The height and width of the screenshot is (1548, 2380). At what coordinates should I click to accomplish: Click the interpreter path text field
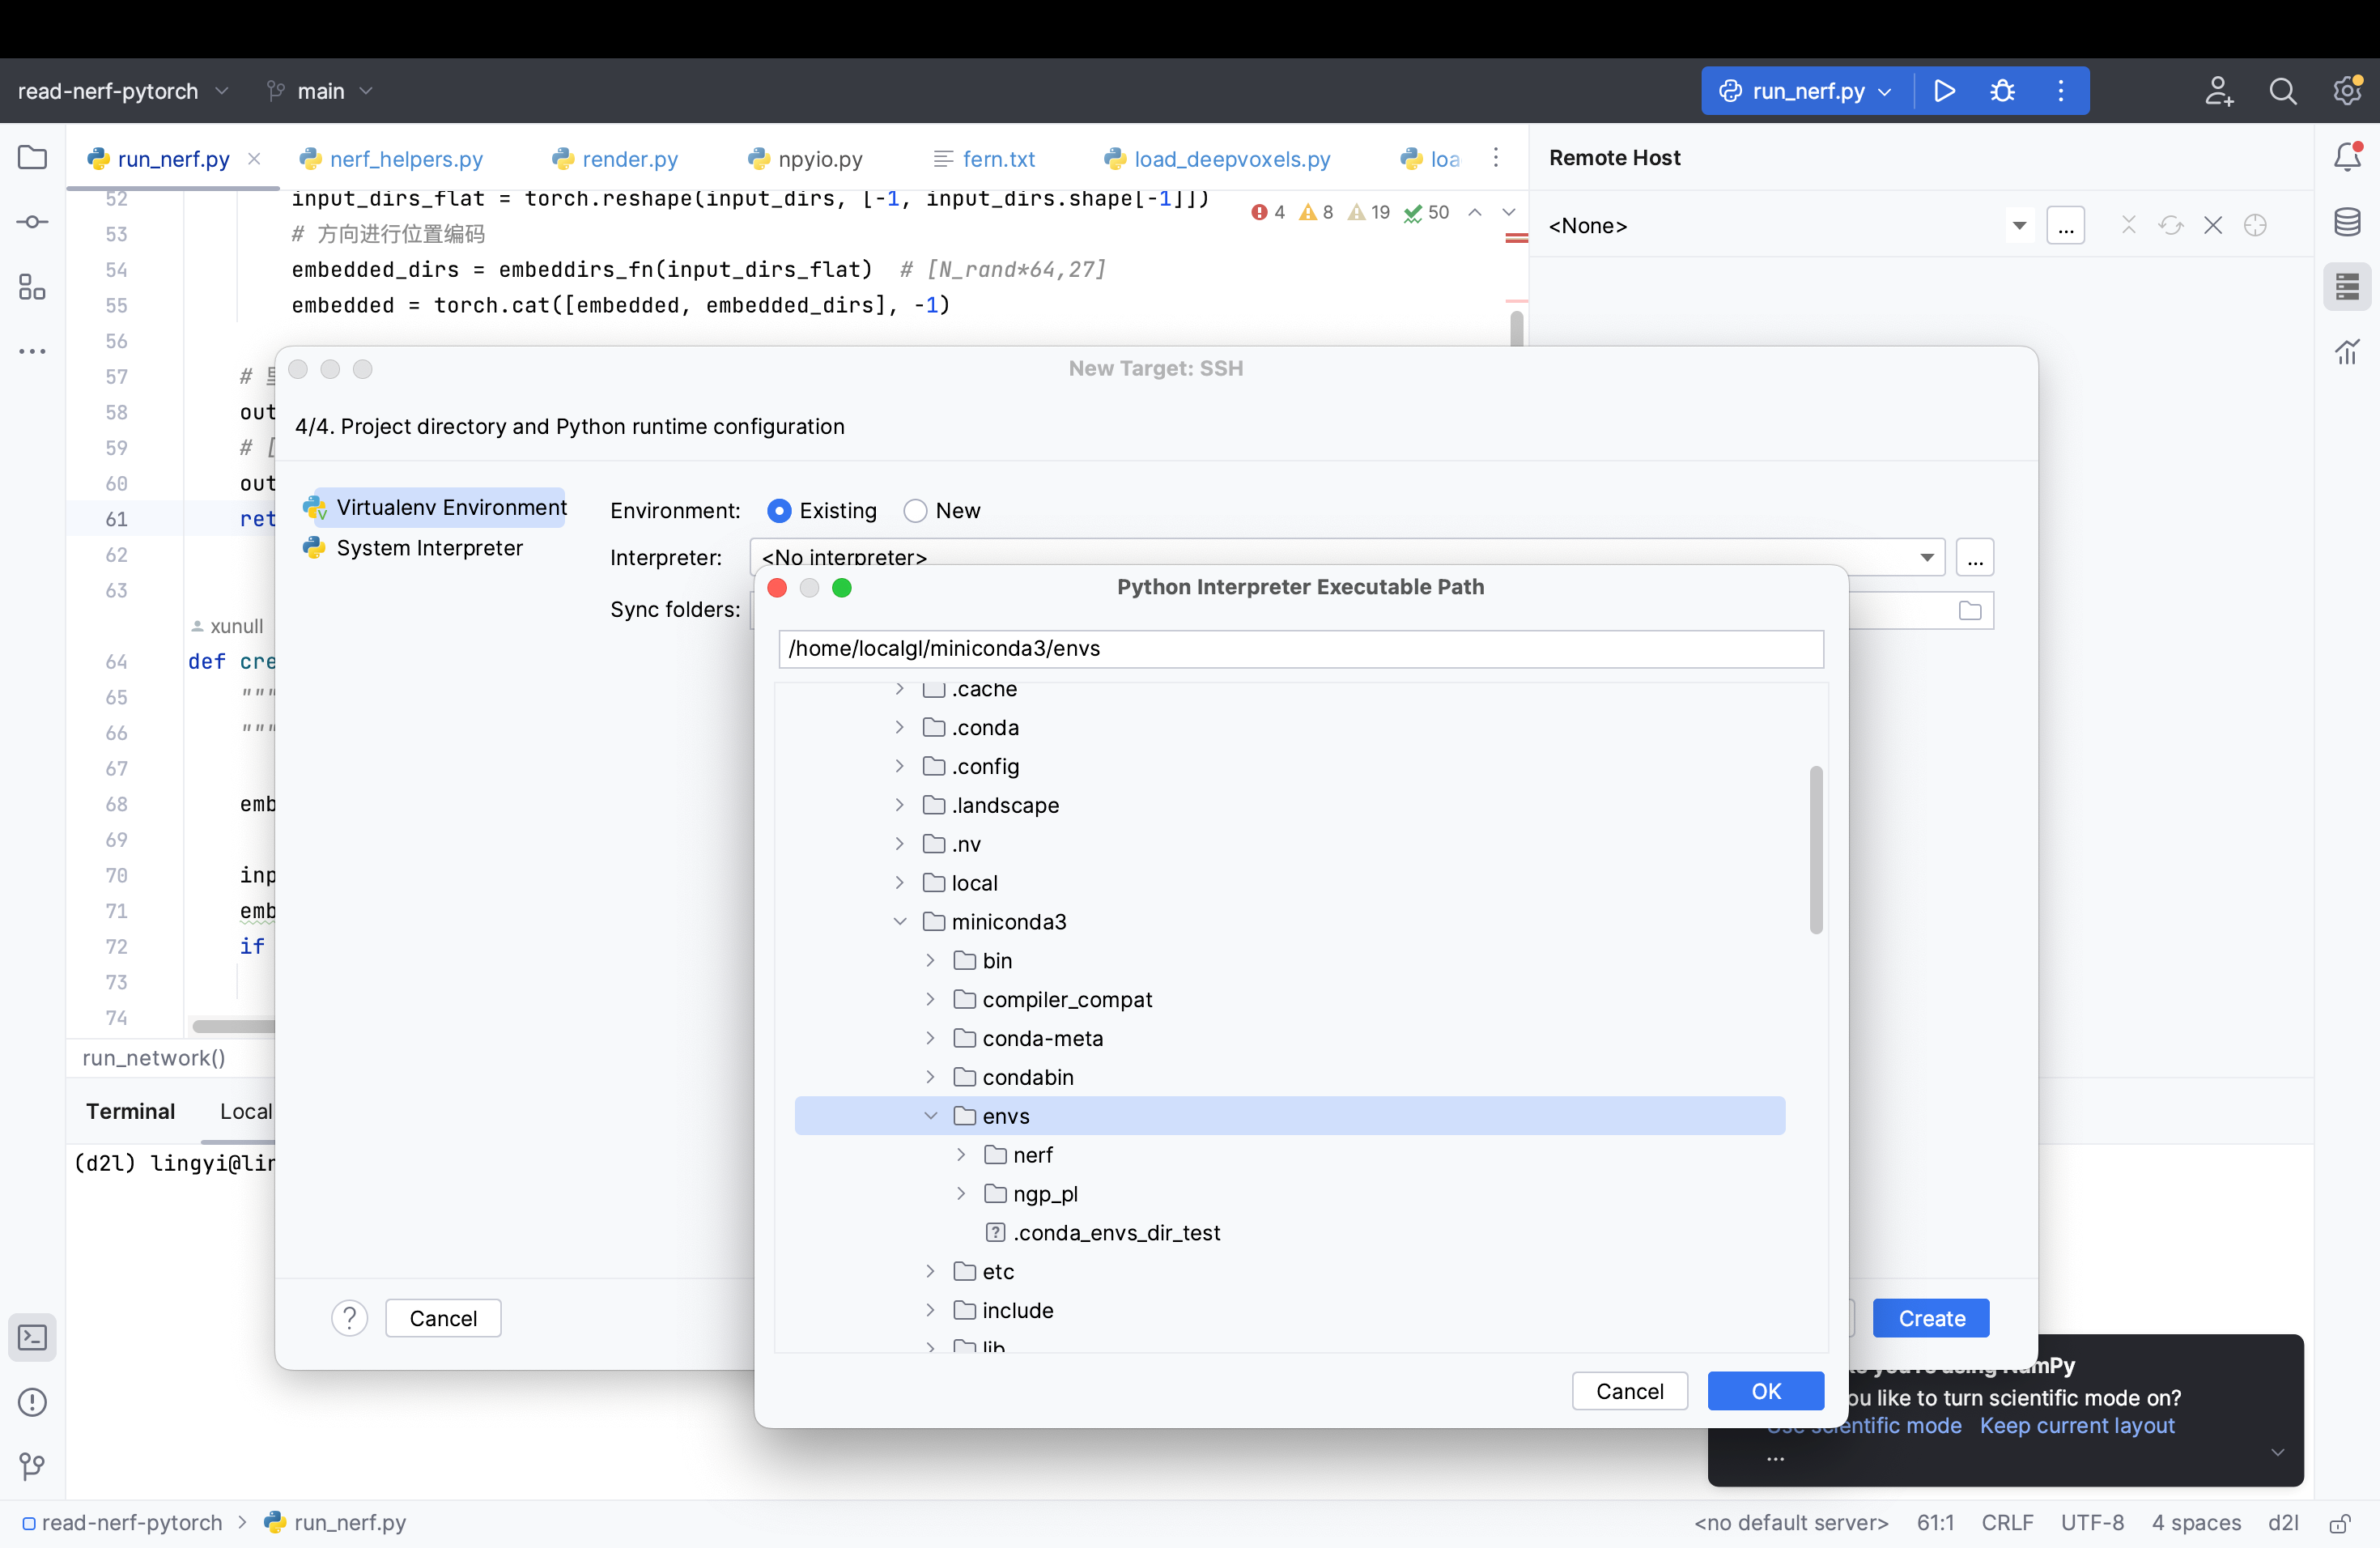(x=1300, y=648)
